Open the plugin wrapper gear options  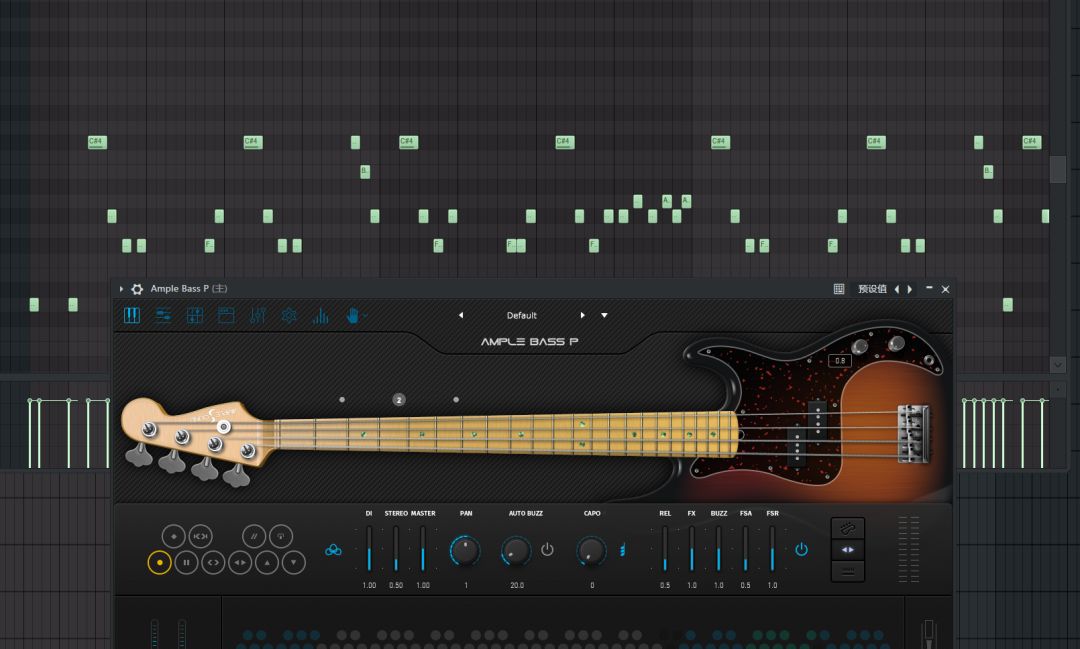pos(137,289)
